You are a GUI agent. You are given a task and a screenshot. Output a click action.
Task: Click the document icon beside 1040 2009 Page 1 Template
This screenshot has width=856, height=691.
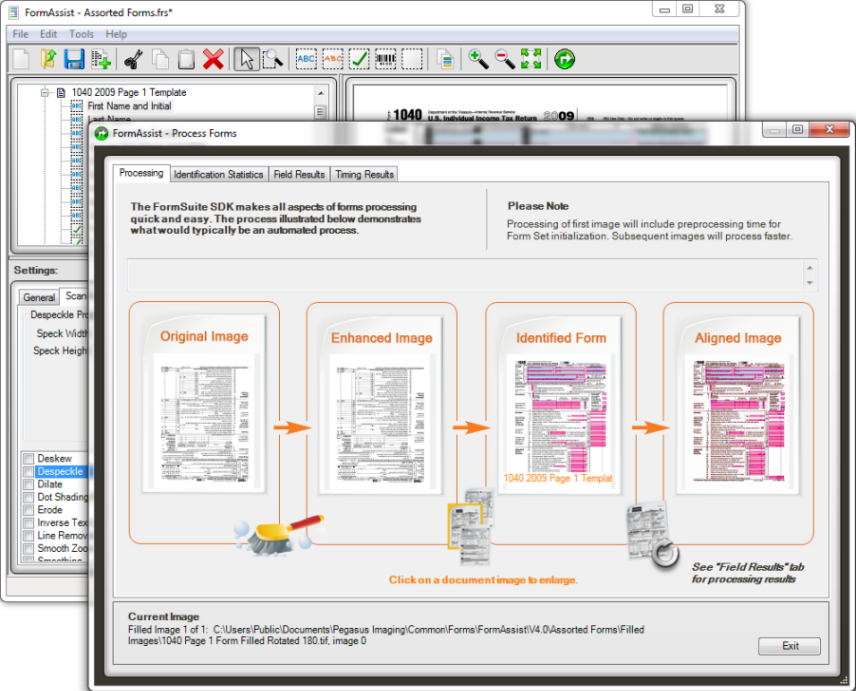61,92
